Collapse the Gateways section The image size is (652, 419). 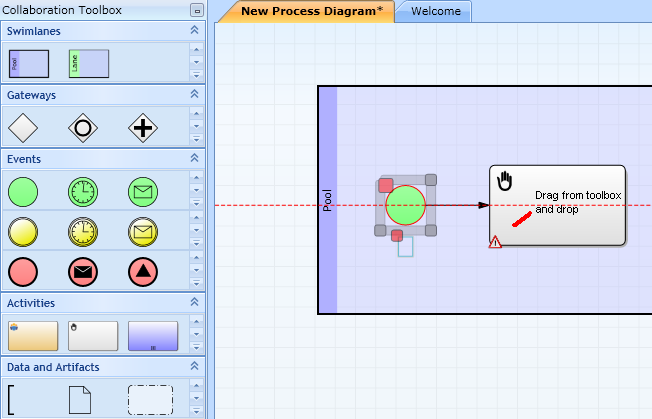194,94
